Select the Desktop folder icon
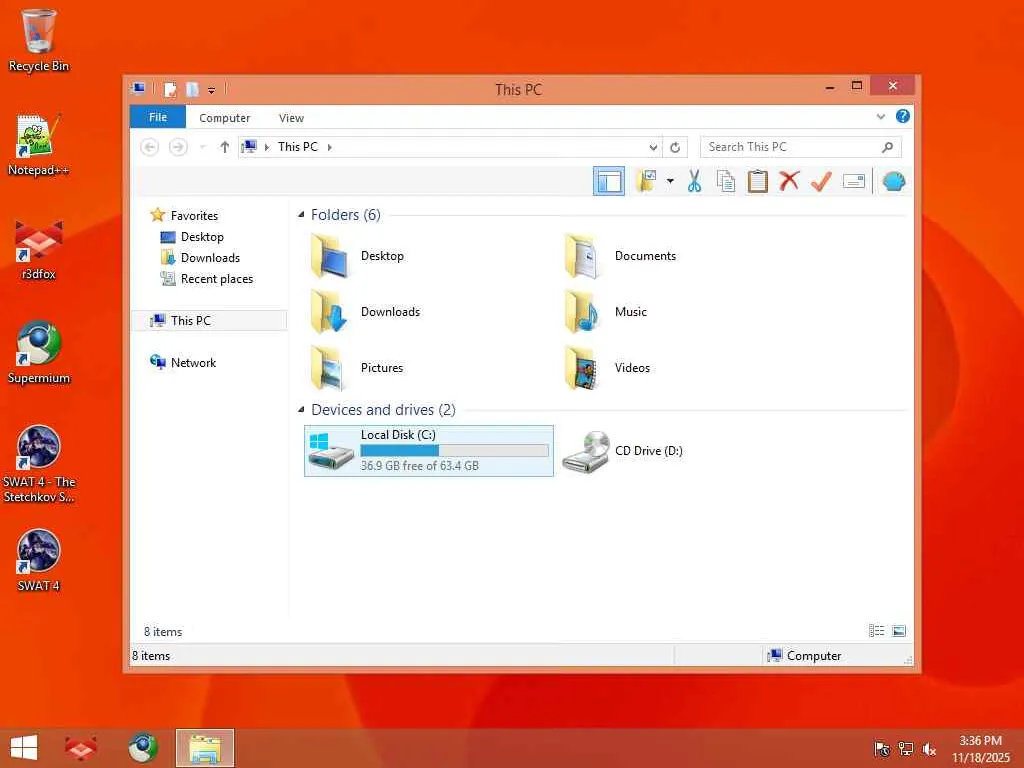Screen dimensions: 1024x768 [330, 256]
